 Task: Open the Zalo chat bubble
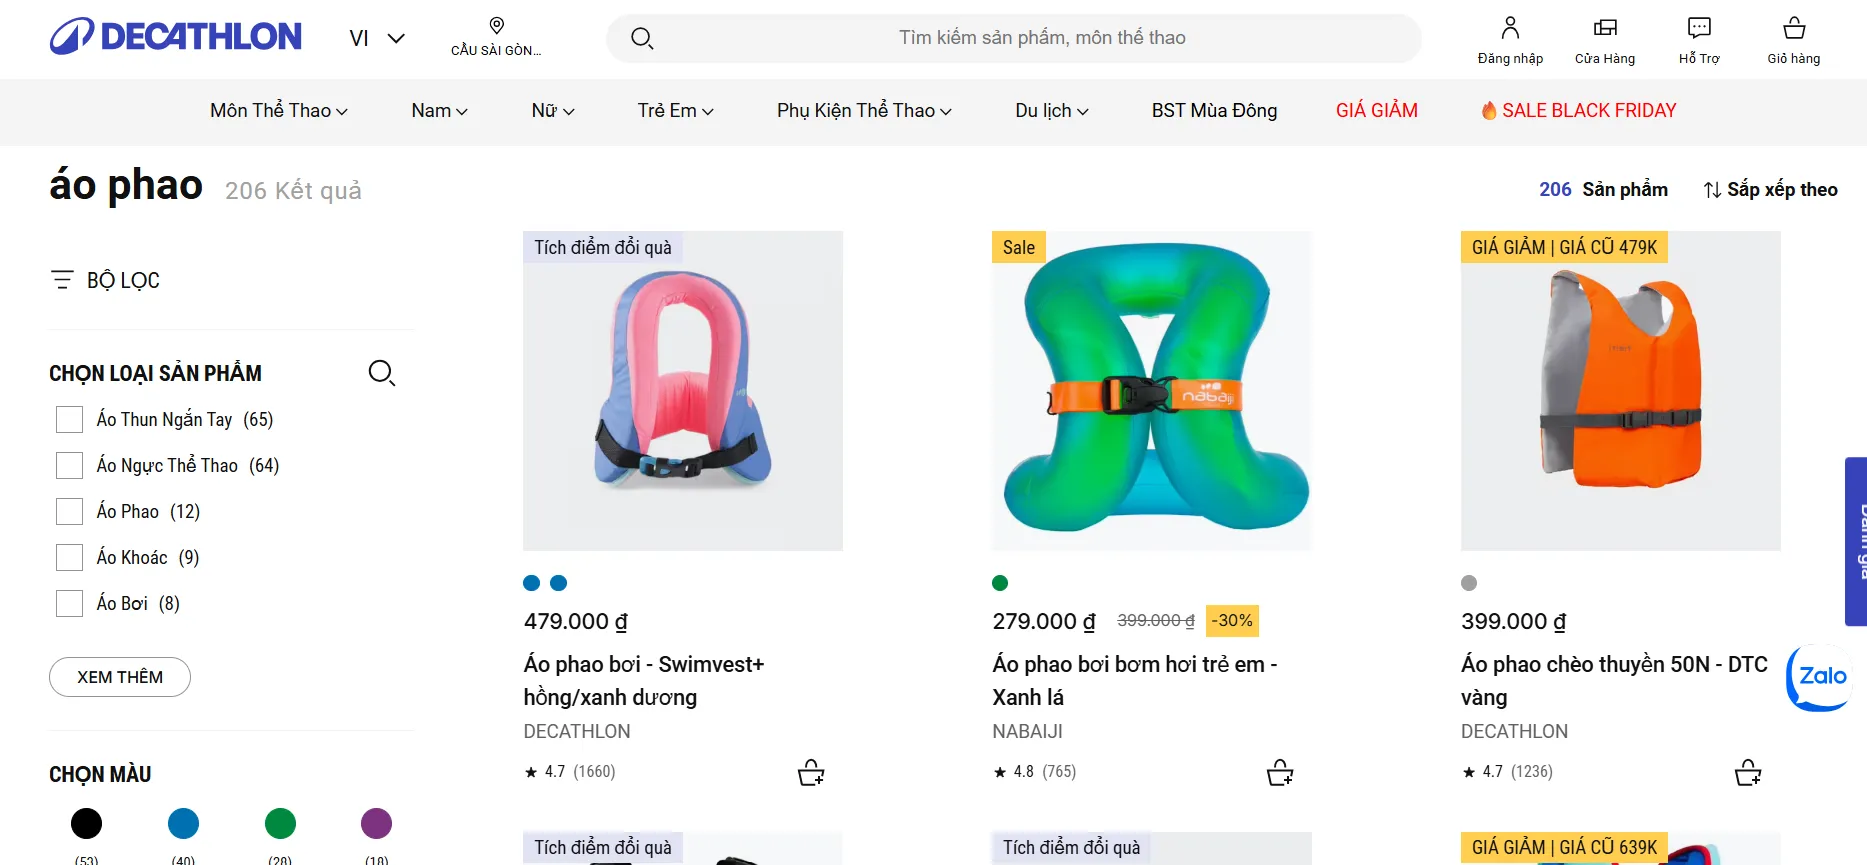(1819, 677)
